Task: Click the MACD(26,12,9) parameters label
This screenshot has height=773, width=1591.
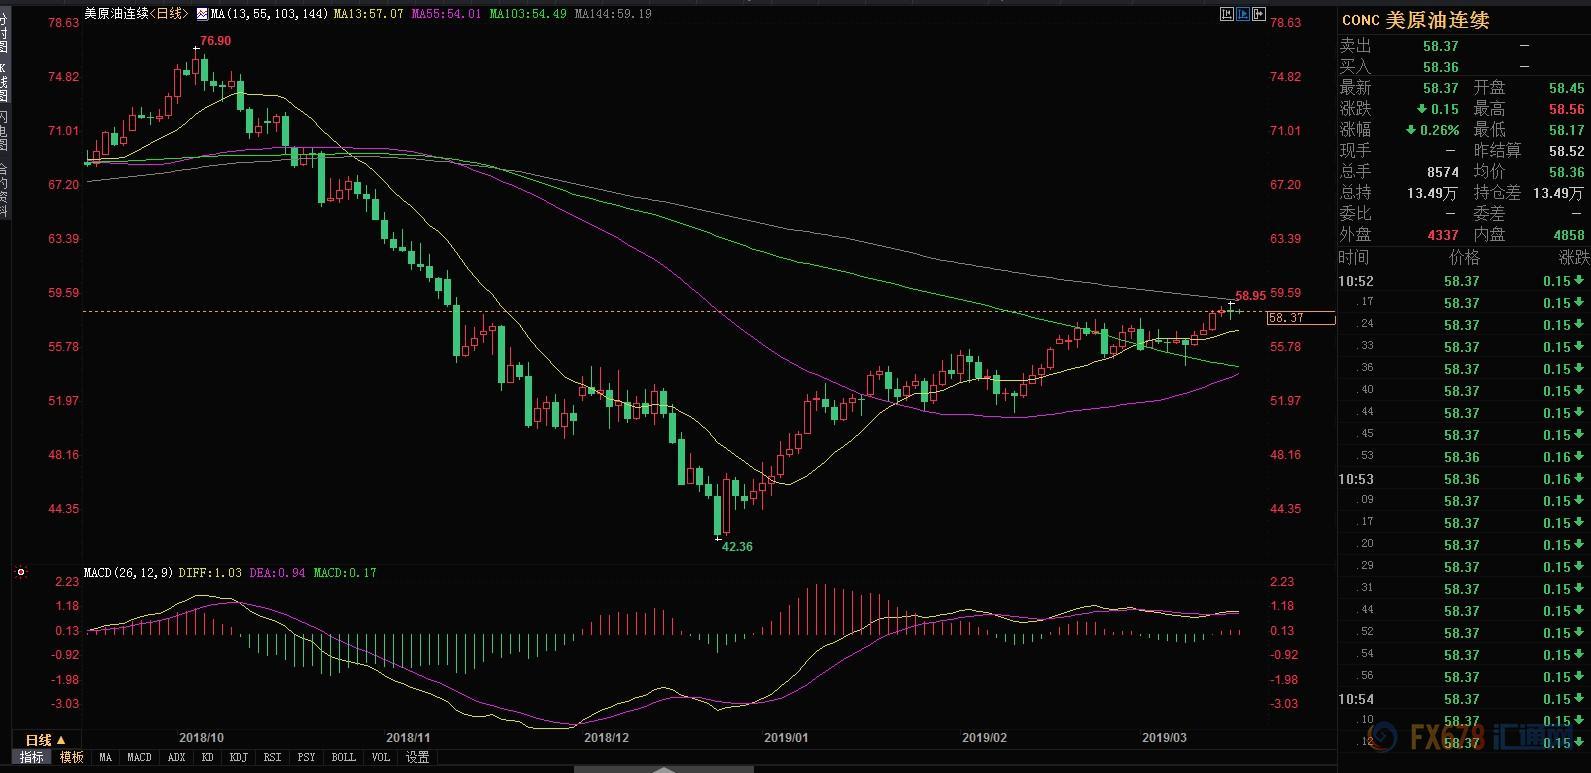Action: click(x=129, y=573)
